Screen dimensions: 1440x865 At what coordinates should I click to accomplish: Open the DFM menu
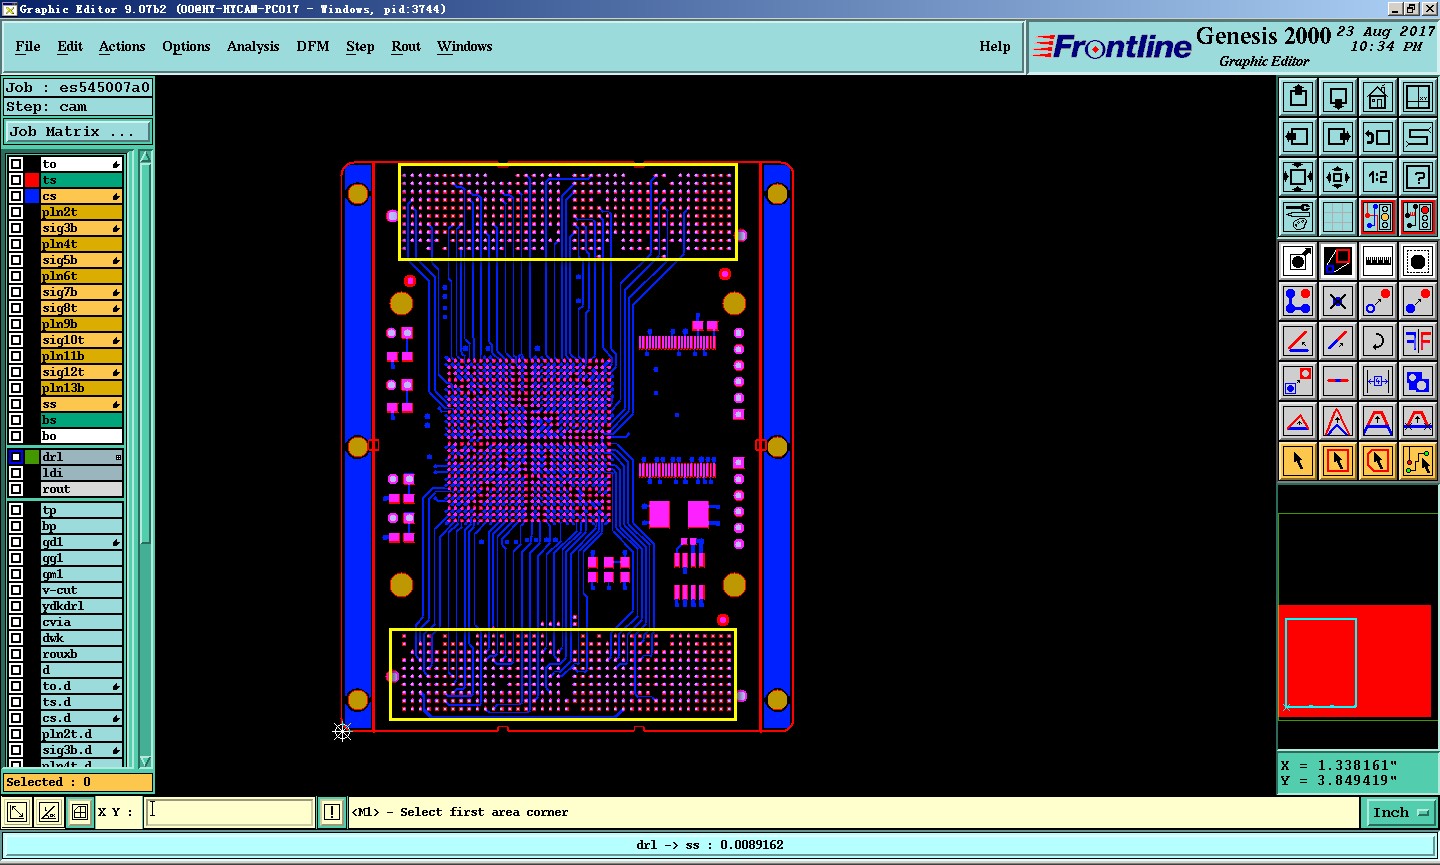click(x=313, y=46)
